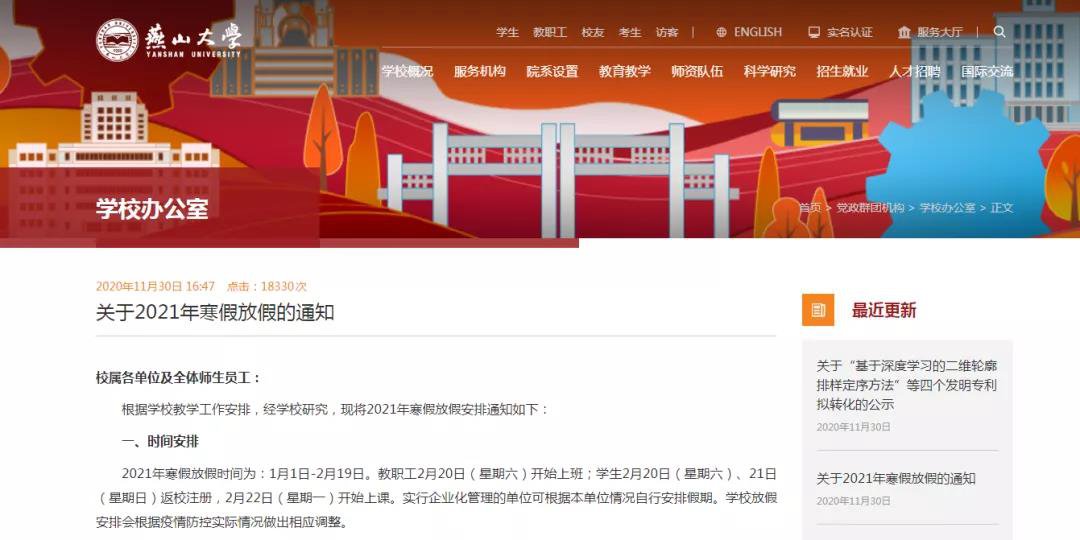The width and height of the screenshot is (1080, 540).
Task: Open the 校友 link
Action: coord(592,32)
